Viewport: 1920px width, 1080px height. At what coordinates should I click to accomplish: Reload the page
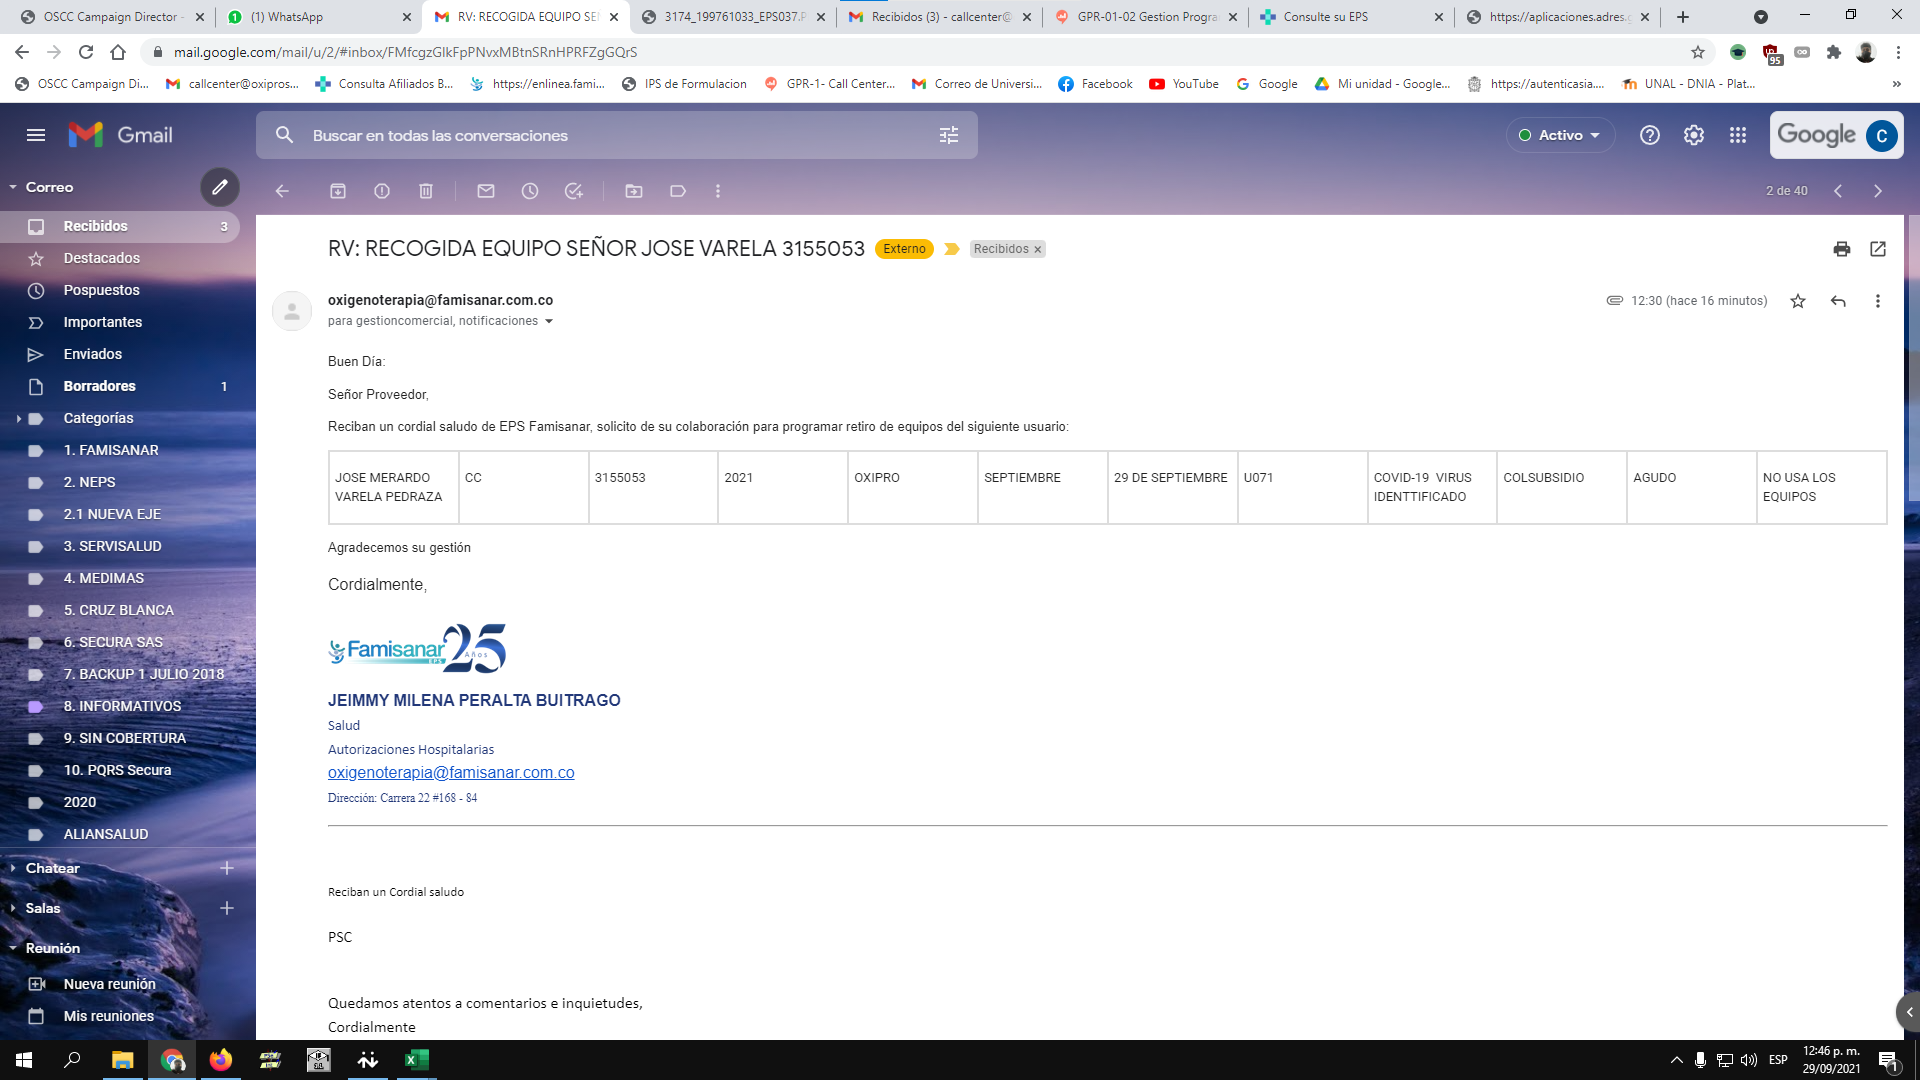86,52
